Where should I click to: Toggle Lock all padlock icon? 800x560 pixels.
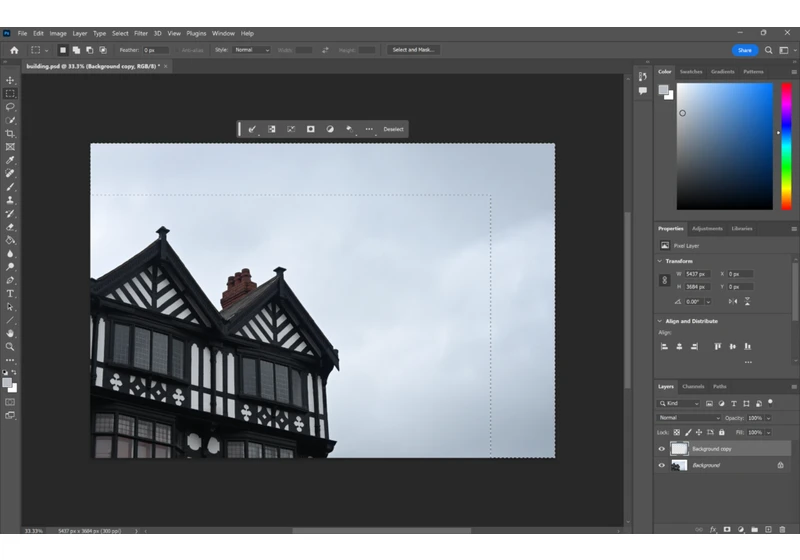721,432
